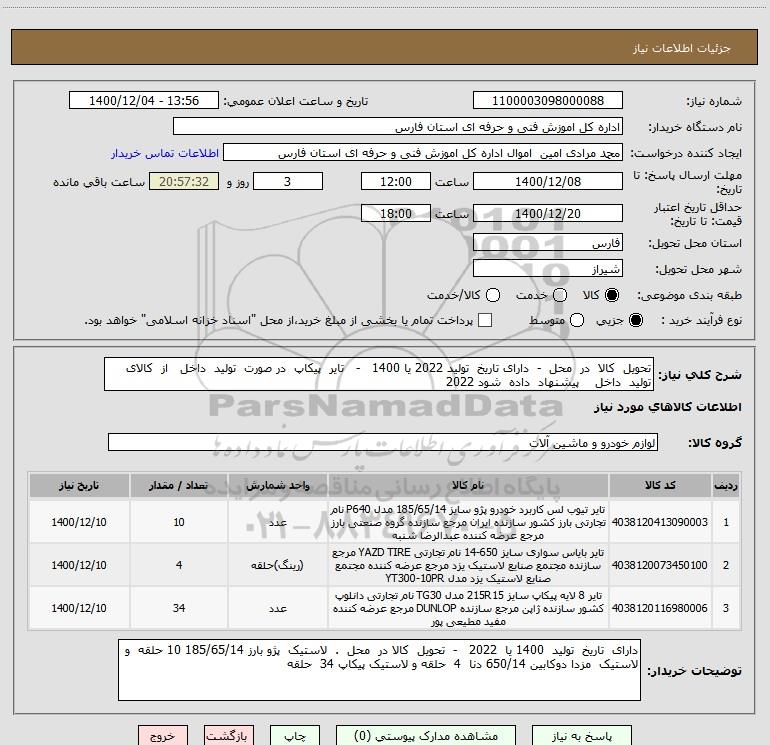Click the response deadline date 1400/12/08
This screenshot has width=770, height=745.
548,181
